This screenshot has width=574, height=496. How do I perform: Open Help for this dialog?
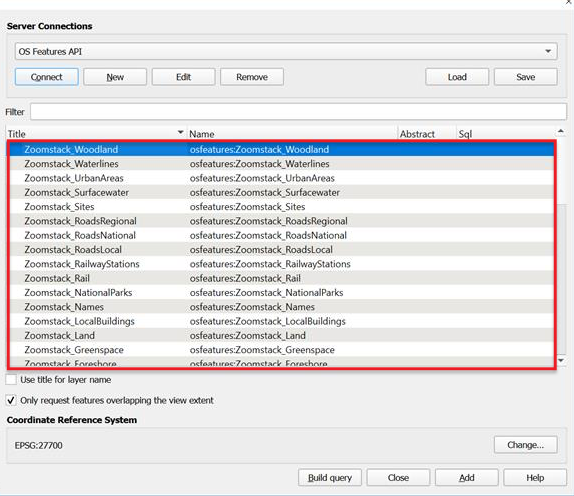tap(535, 478)
